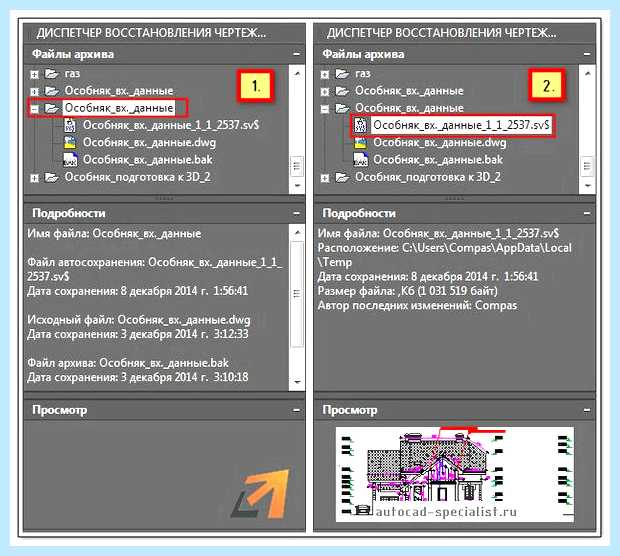Click 'Имя файла: Особняк_вх._данные' in the left details
620x556 pixels.
point(114,233)
